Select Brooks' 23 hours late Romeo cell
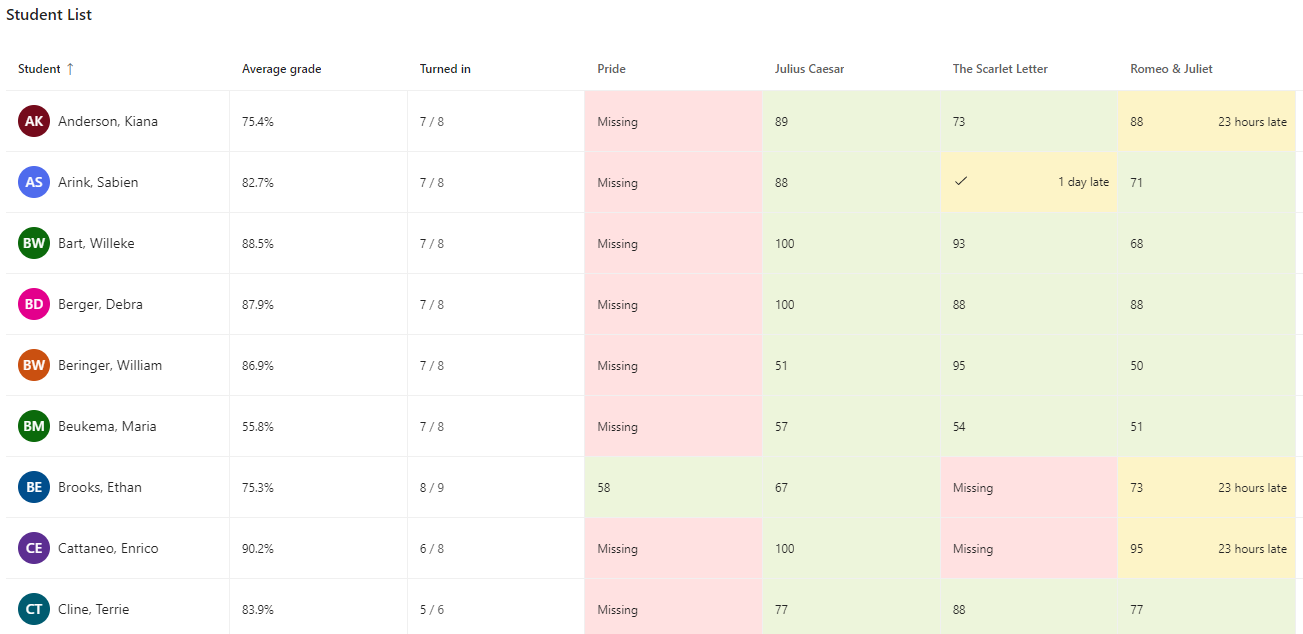The width and height of the screenshot is (1303, 634). coord(1205,486)
